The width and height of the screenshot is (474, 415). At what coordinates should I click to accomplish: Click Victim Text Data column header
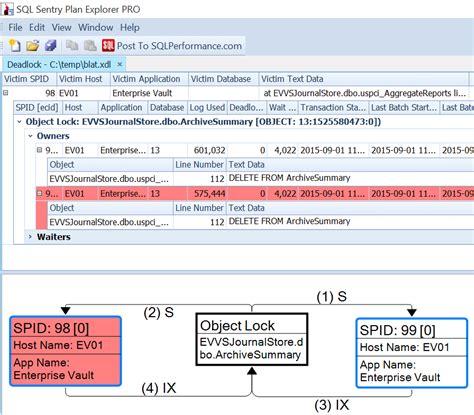(364, 79)
